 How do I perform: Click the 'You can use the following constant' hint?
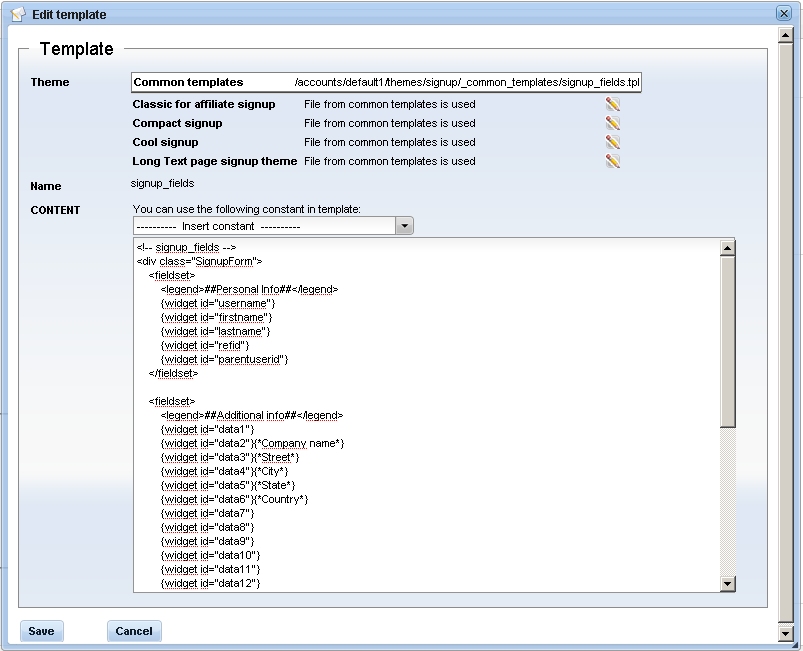pos(246,209)
